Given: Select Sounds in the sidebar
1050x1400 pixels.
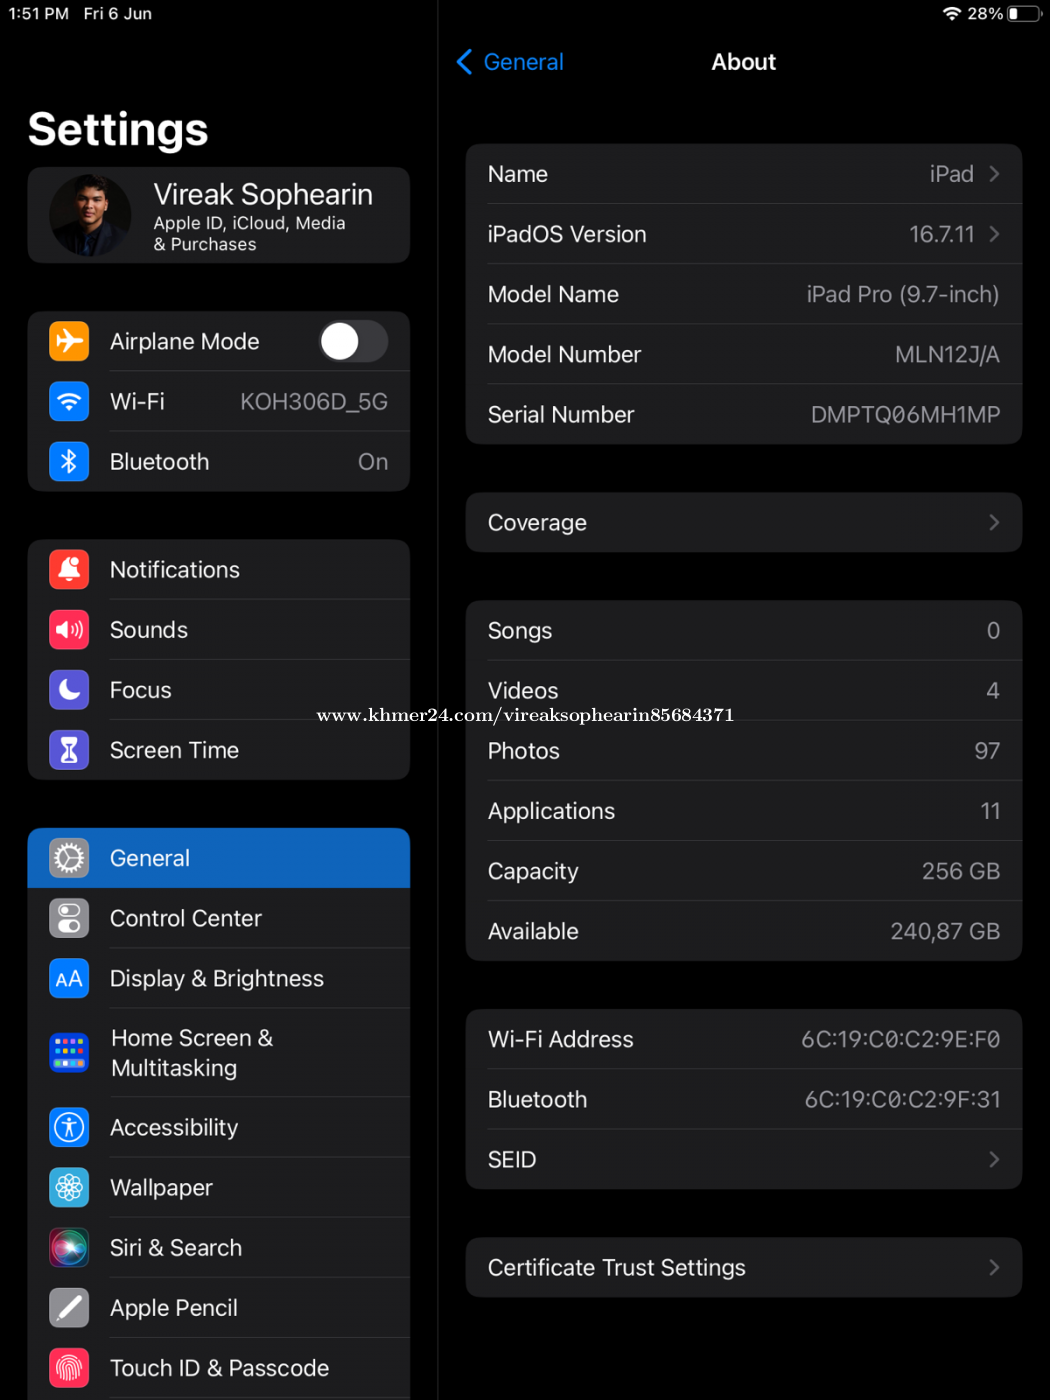Looking at the screenshot, I should 219,629.
